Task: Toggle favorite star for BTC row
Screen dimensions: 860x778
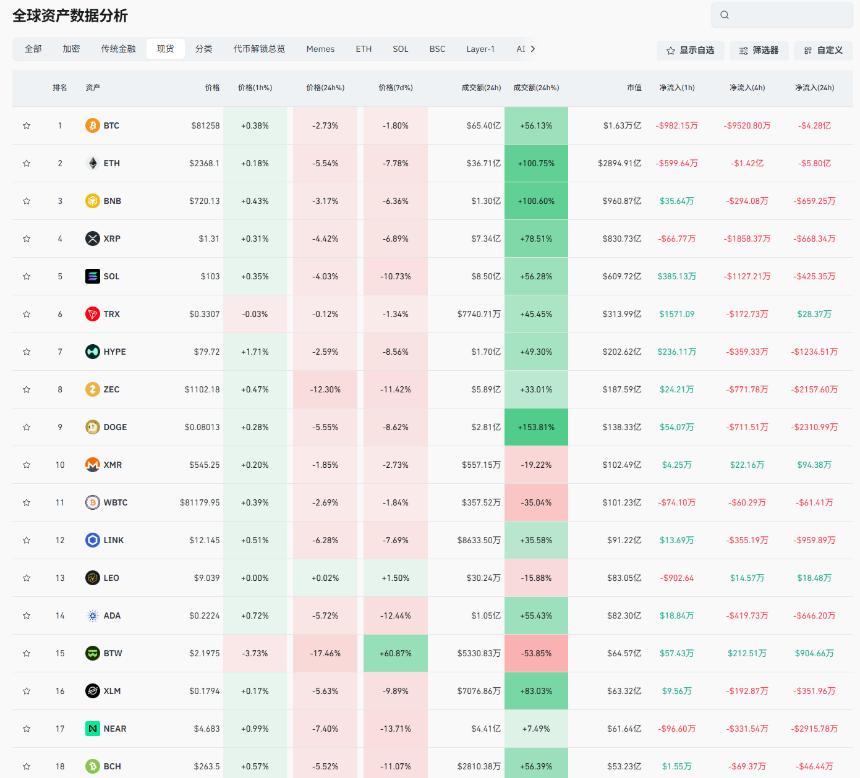Action: (x=26, y=126)
